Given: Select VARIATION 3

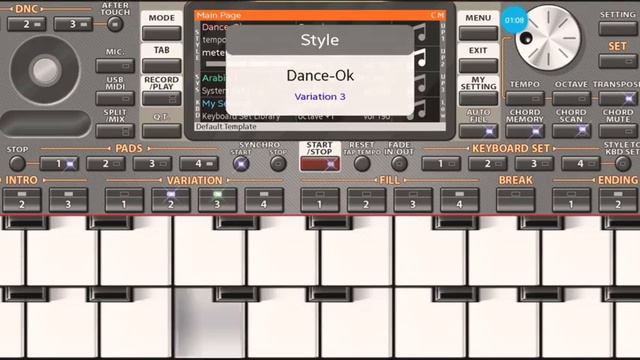Looking at the screenshot, I should tap(217, 200).
